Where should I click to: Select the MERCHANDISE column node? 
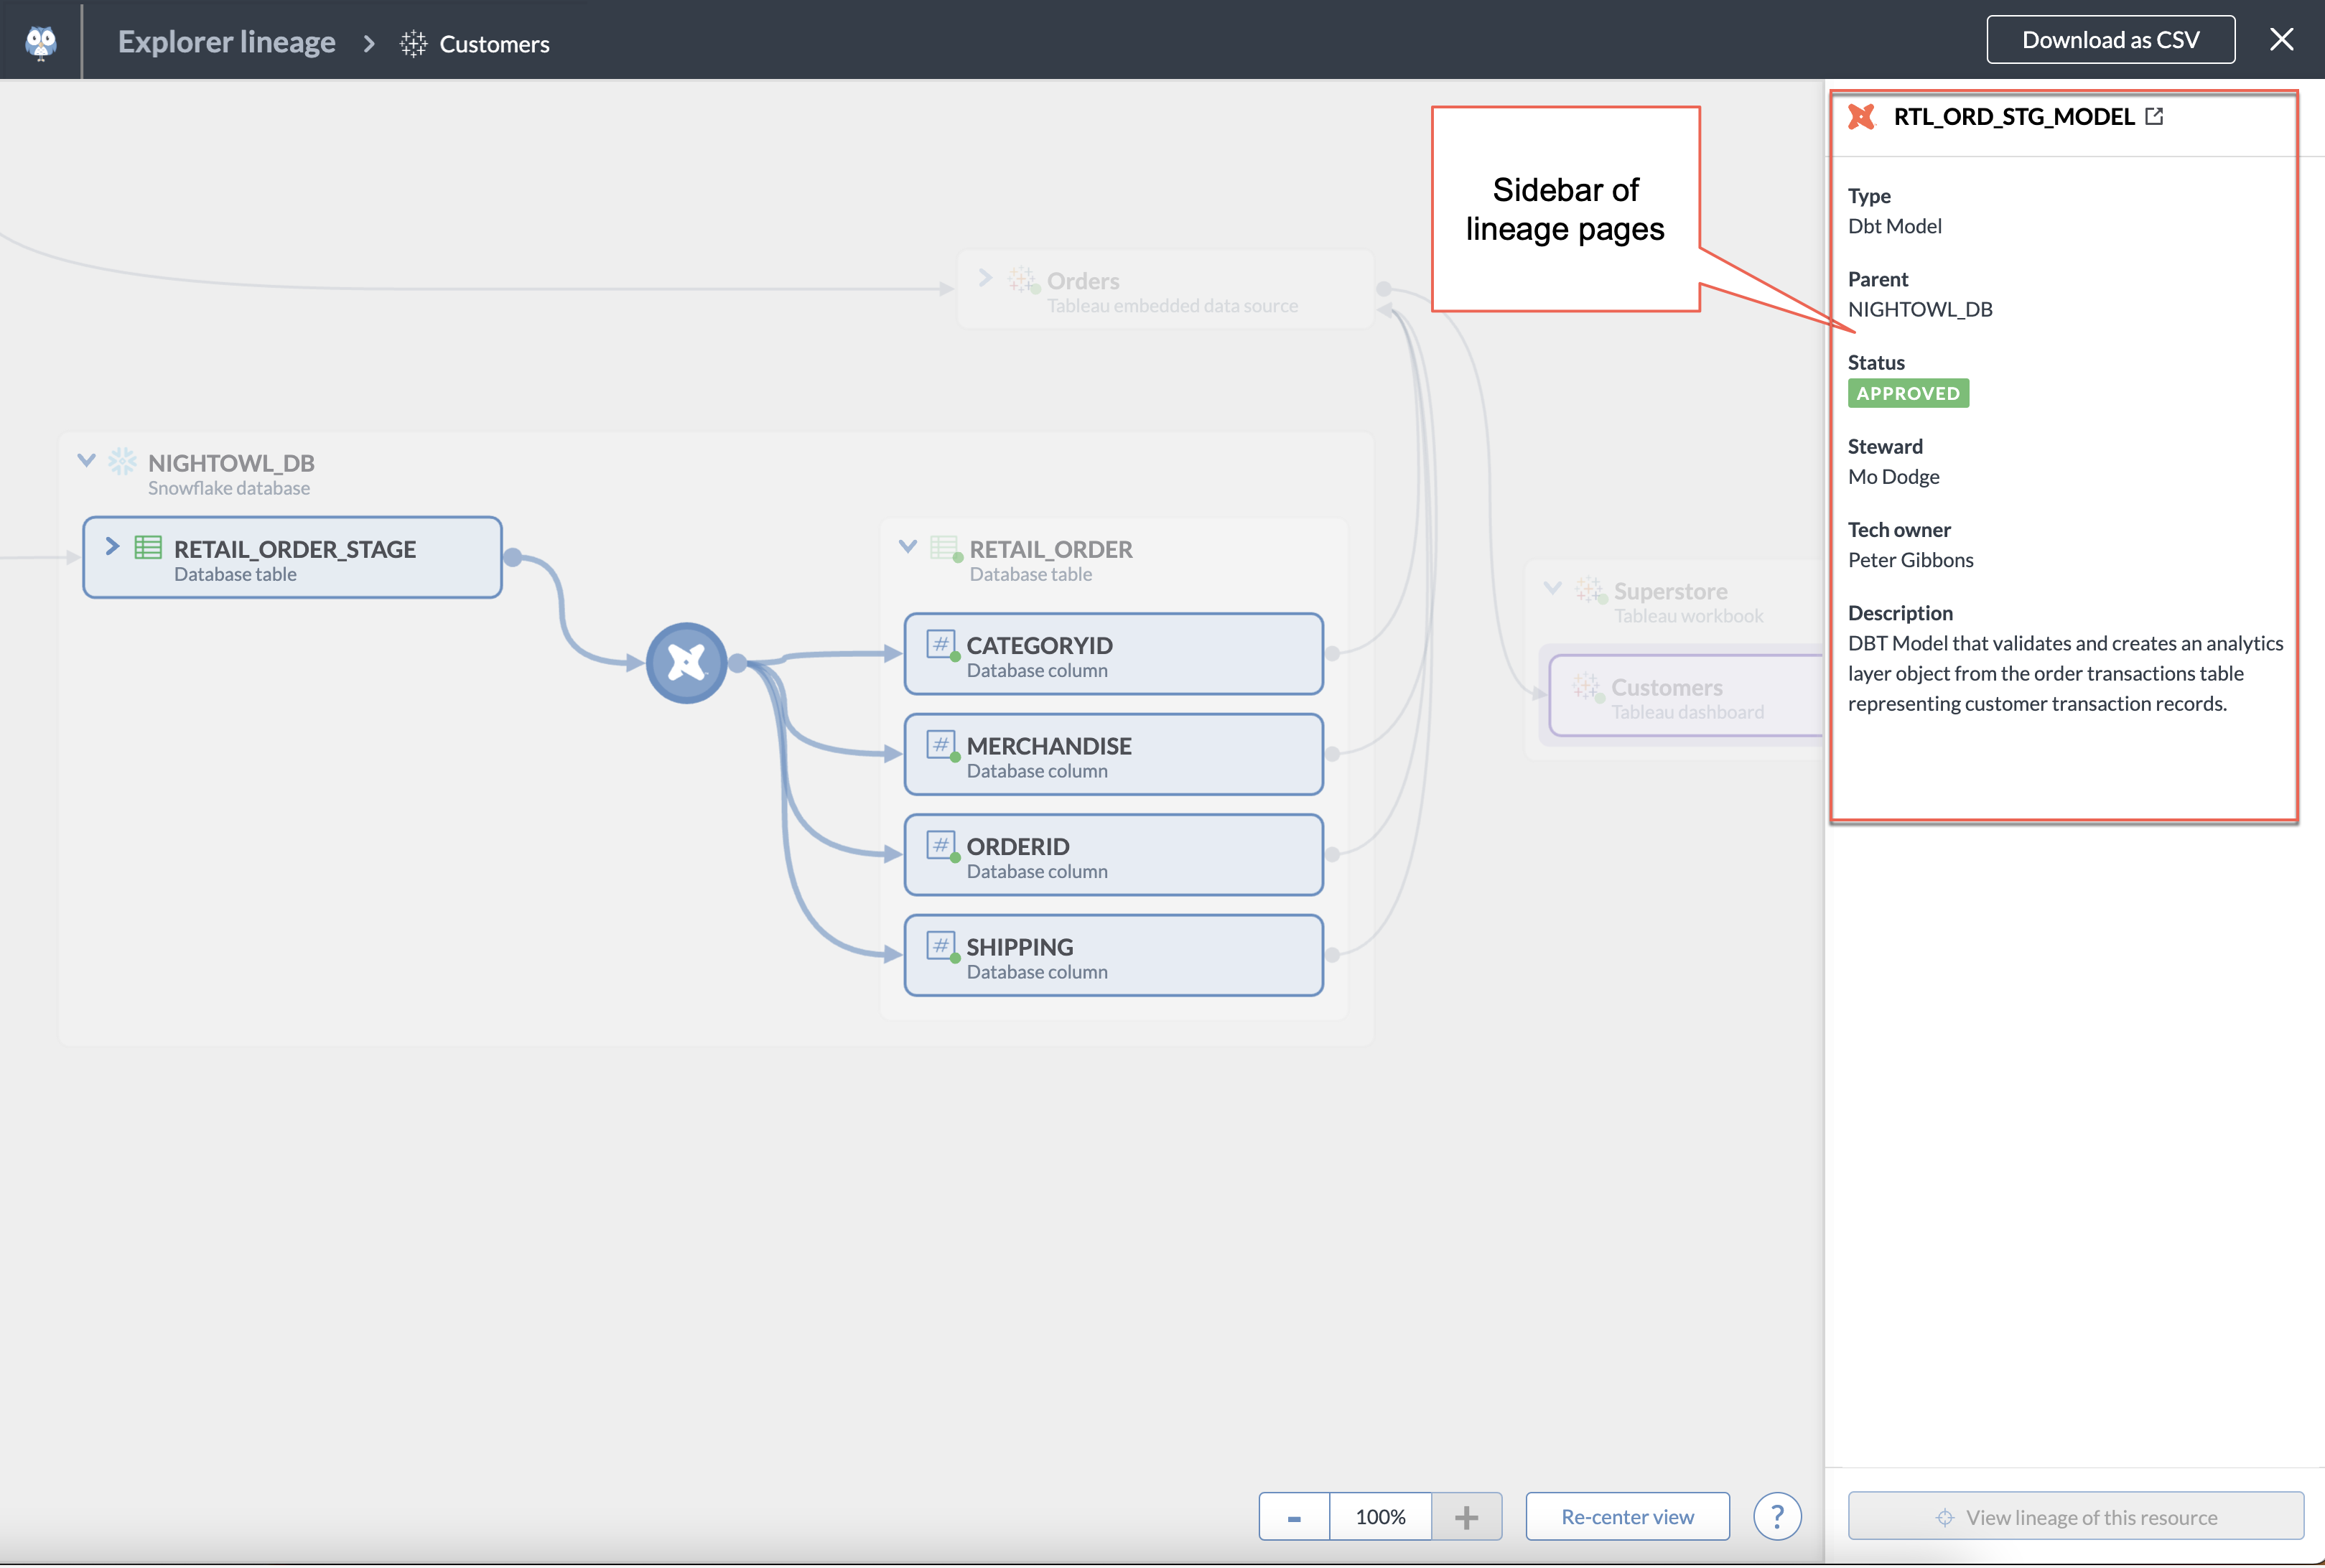[1114, 755]
